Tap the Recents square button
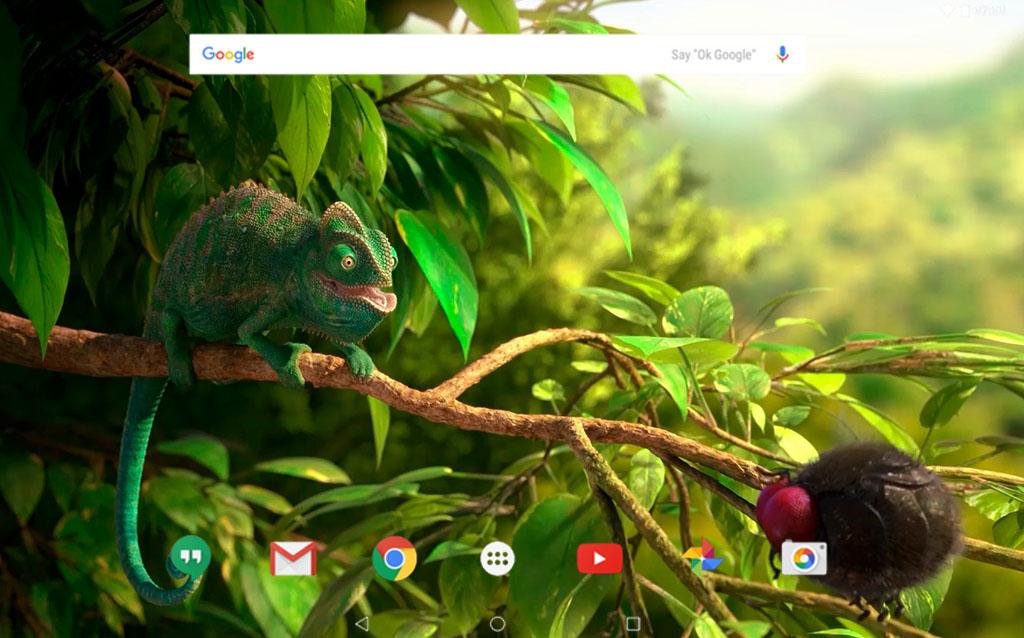 (633, 624)
